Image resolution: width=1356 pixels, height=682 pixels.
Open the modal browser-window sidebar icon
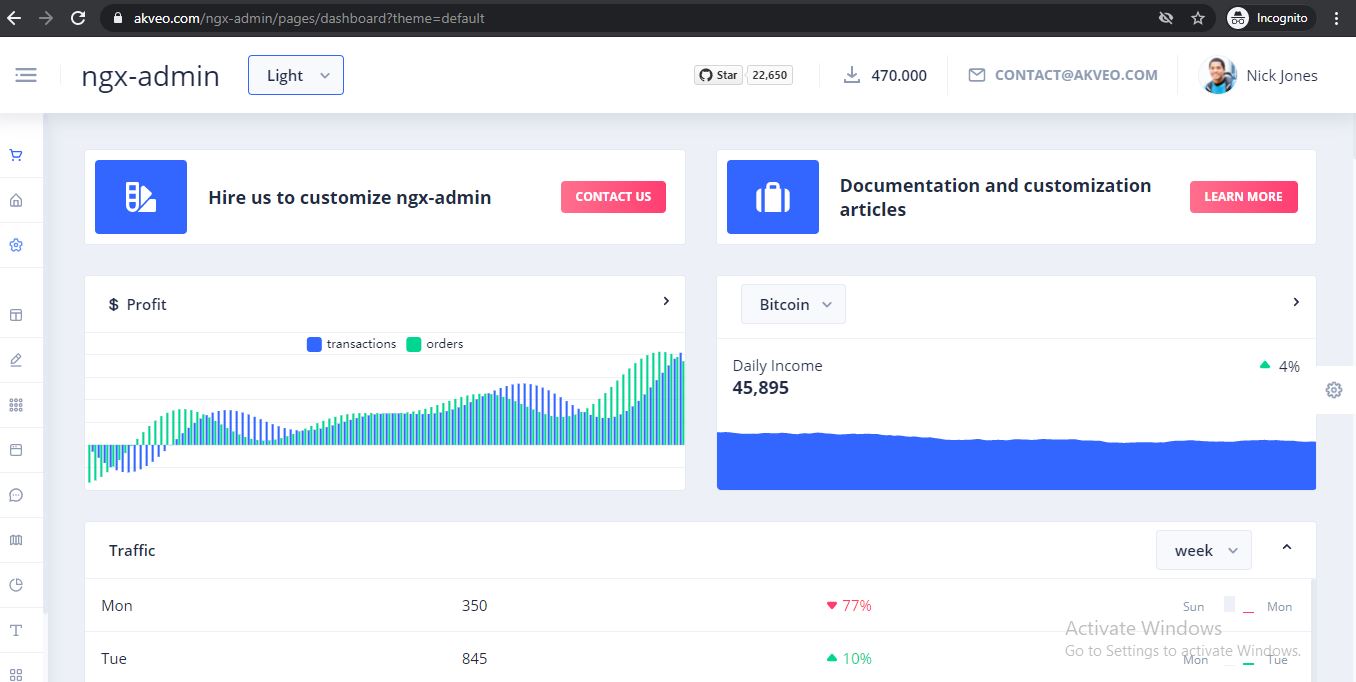[x=16, y=450]
